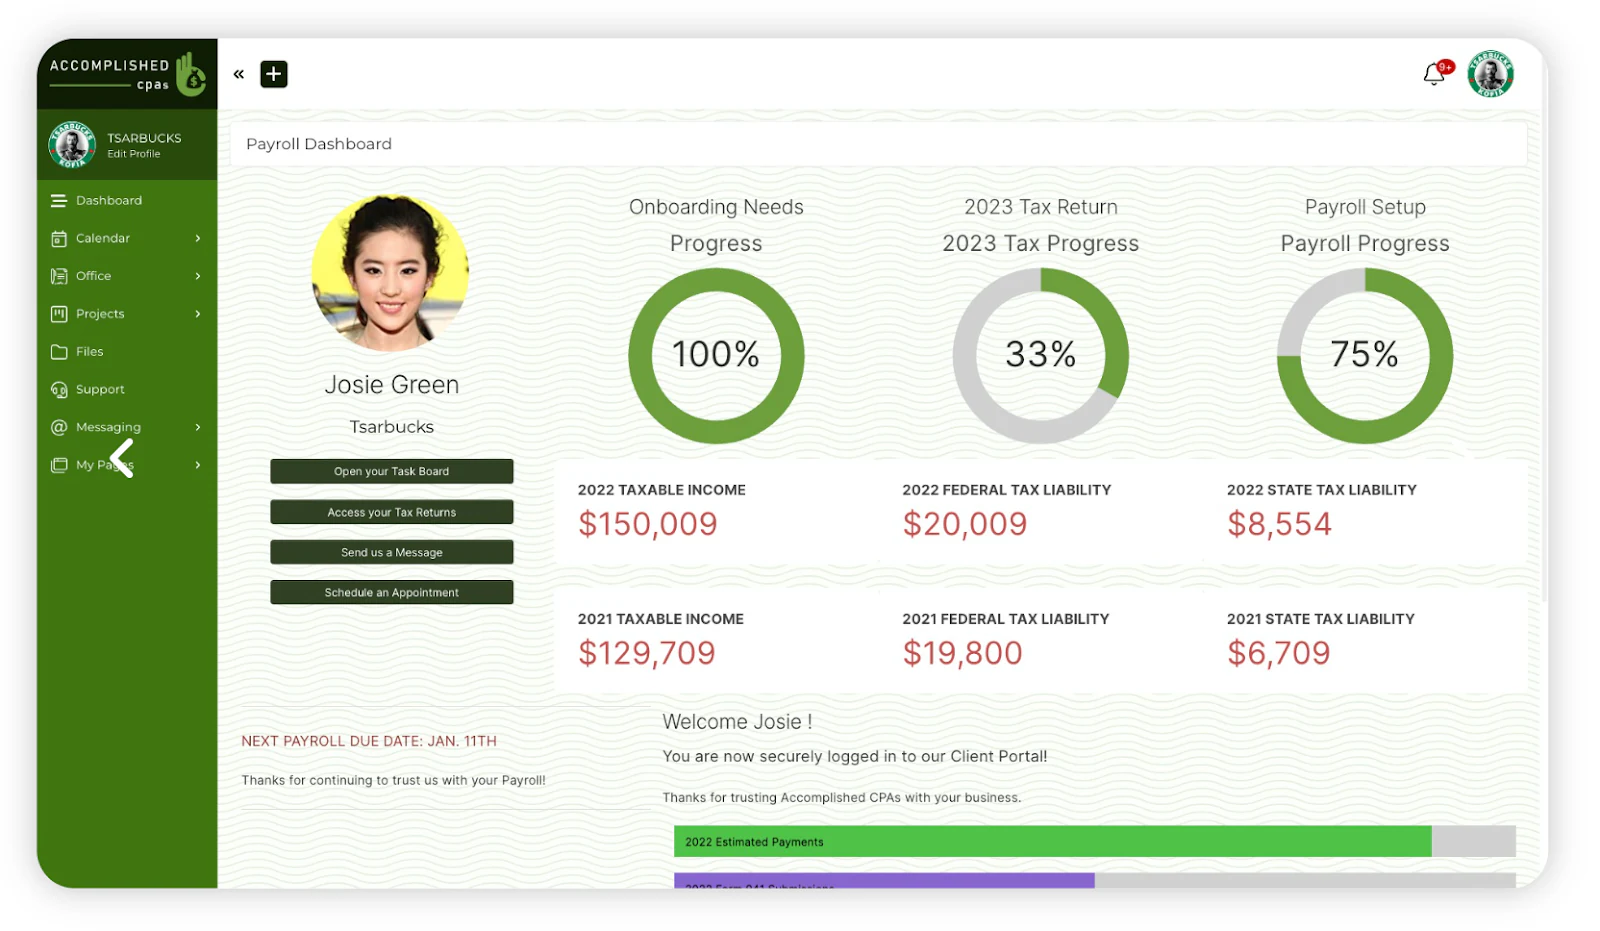Screen dimensions: 1600x931
Task: Open the notifications bell
Action: point(1434,73)
